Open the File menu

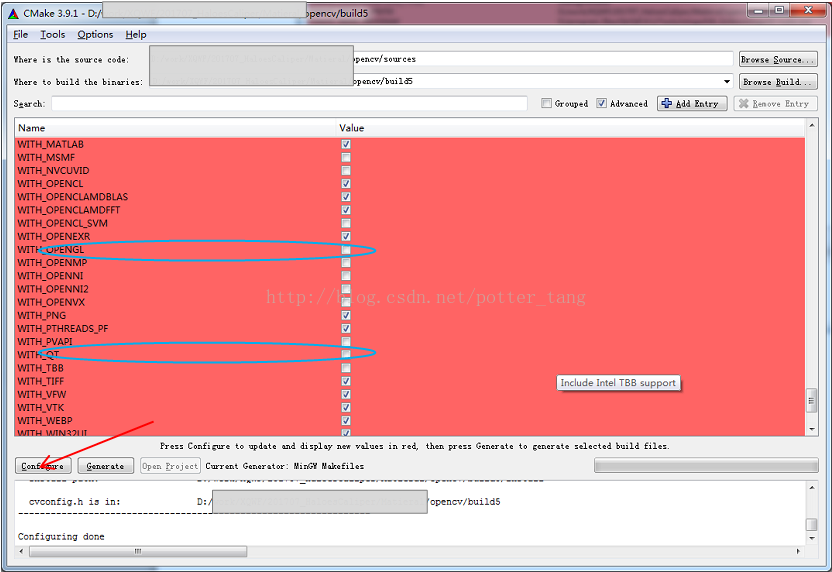tap(21, 34)
